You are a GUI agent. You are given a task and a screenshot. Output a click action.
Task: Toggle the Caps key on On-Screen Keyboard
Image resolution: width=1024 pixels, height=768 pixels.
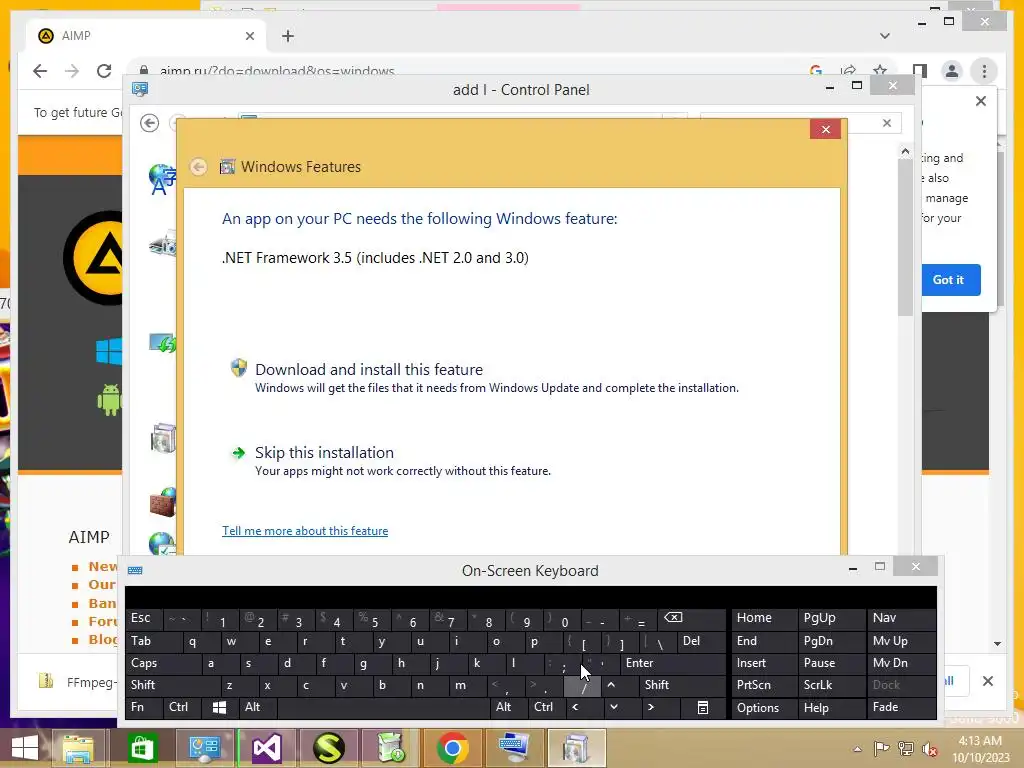[x=163, y=663]
